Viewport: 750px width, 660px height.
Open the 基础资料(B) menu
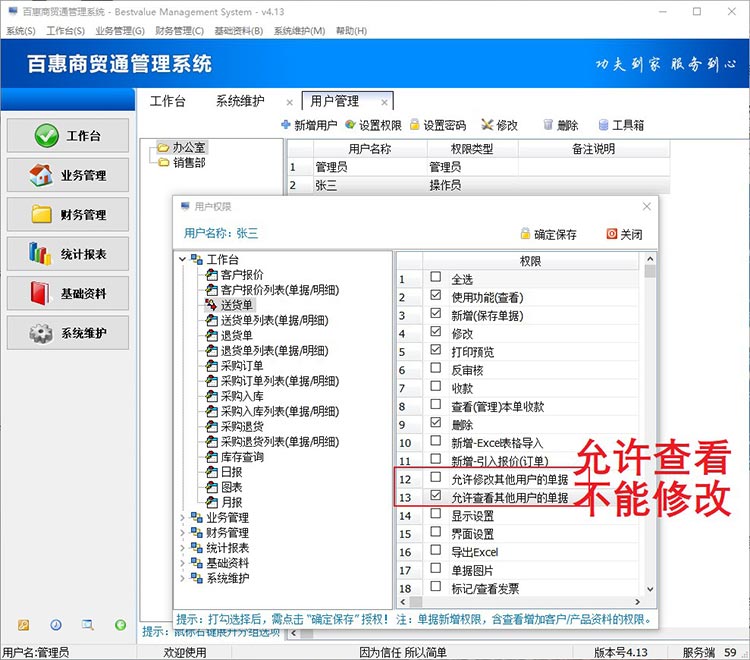239,31
